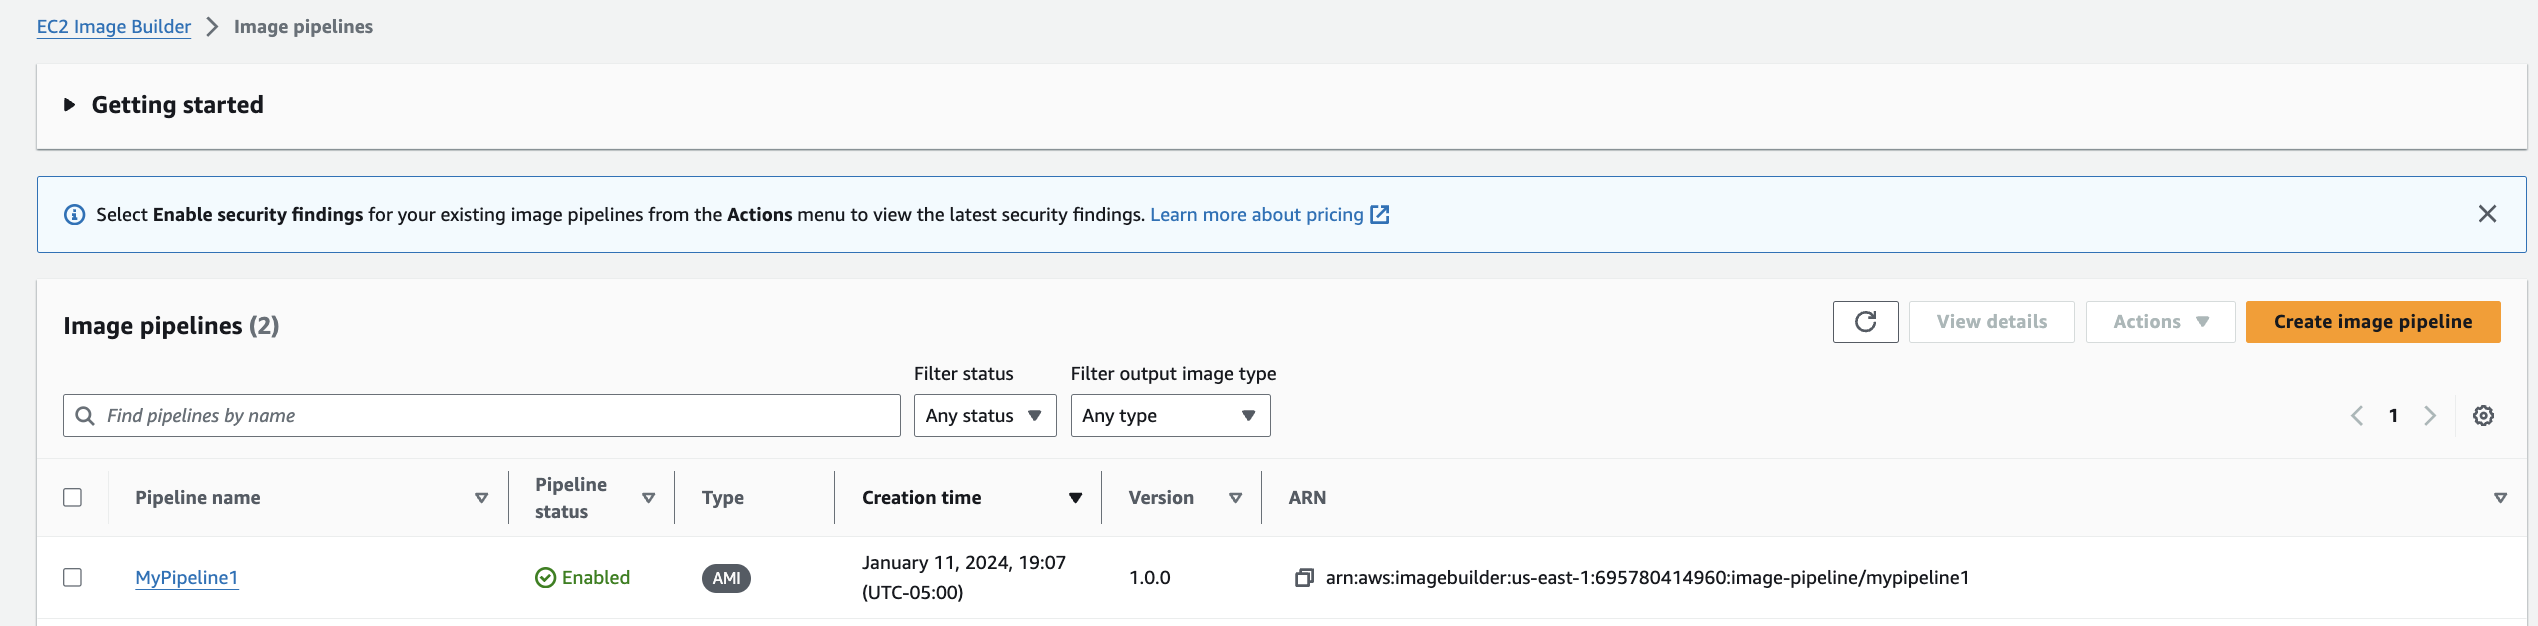Click the external link icon beside pricing

(1380, 215)
